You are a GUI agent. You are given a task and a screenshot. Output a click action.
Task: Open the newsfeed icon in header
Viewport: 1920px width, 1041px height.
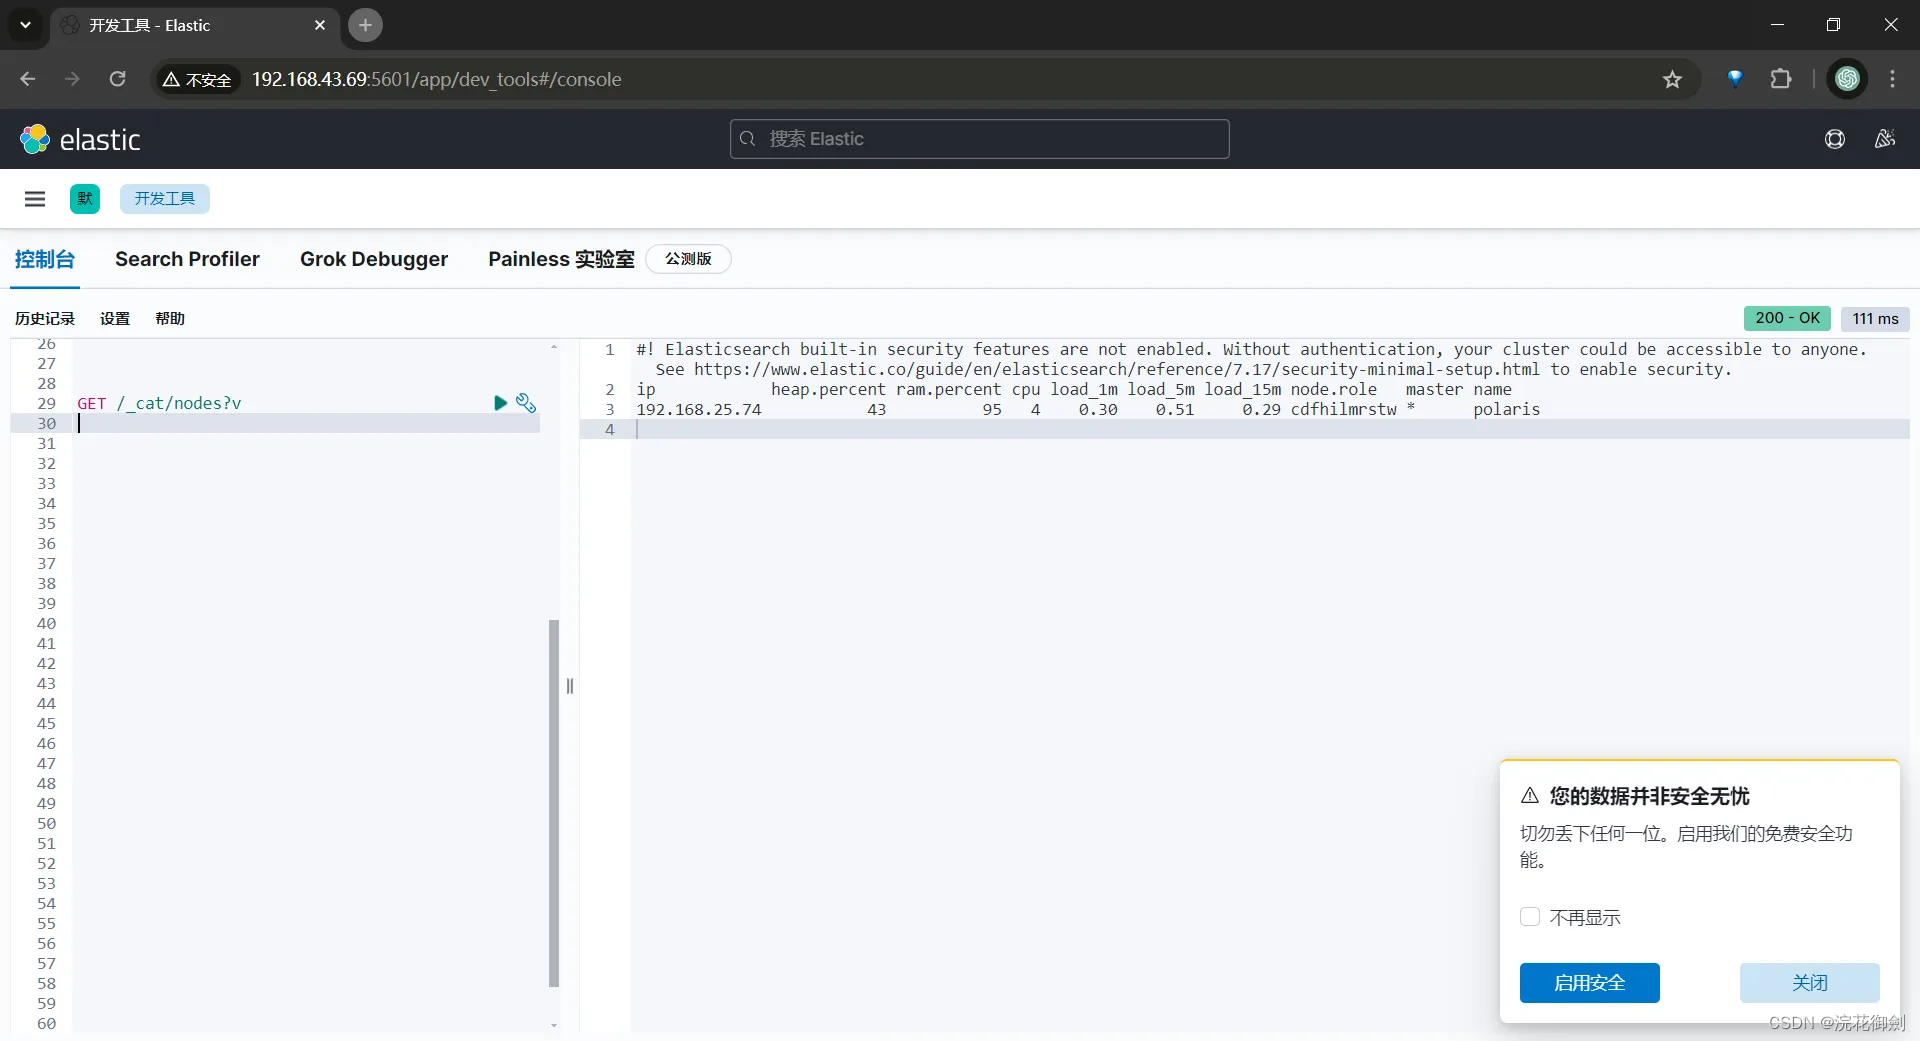1885,139
